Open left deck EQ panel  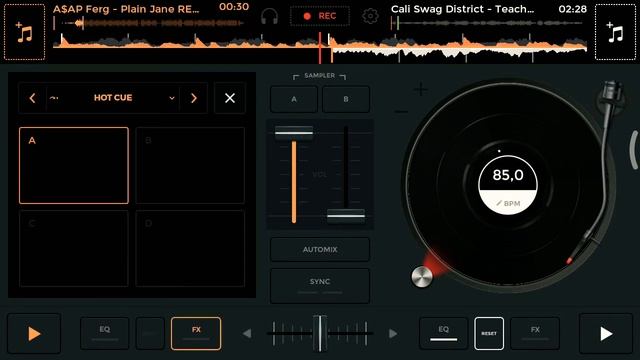pos(104,333)
